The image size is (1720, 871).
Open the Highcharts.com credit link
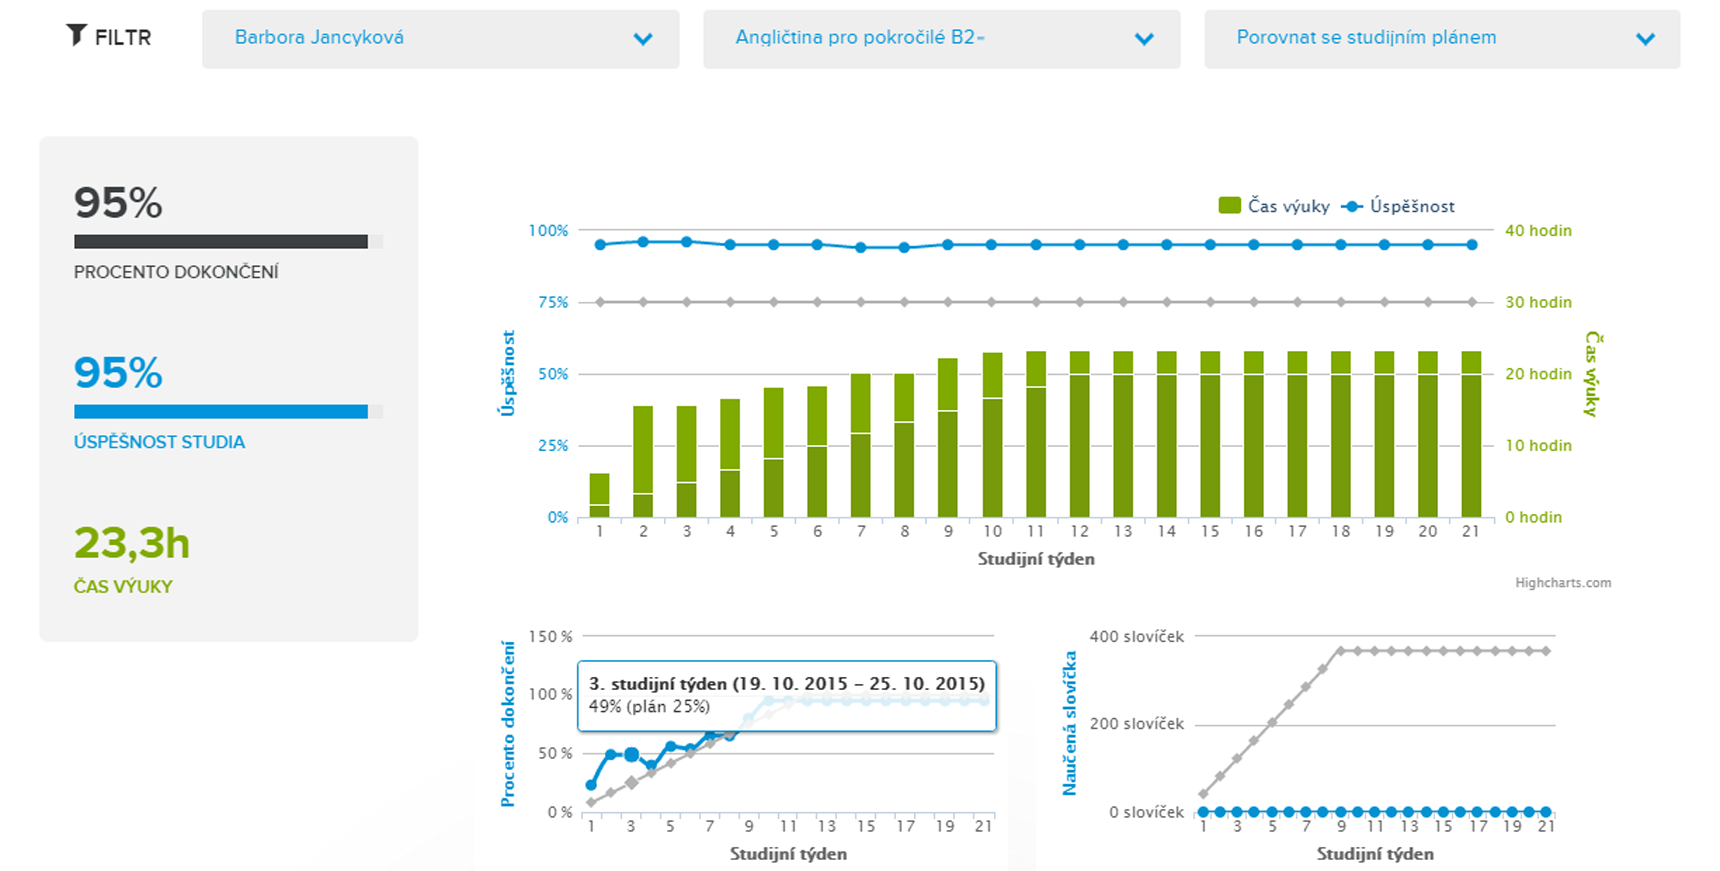[1562, 583]
